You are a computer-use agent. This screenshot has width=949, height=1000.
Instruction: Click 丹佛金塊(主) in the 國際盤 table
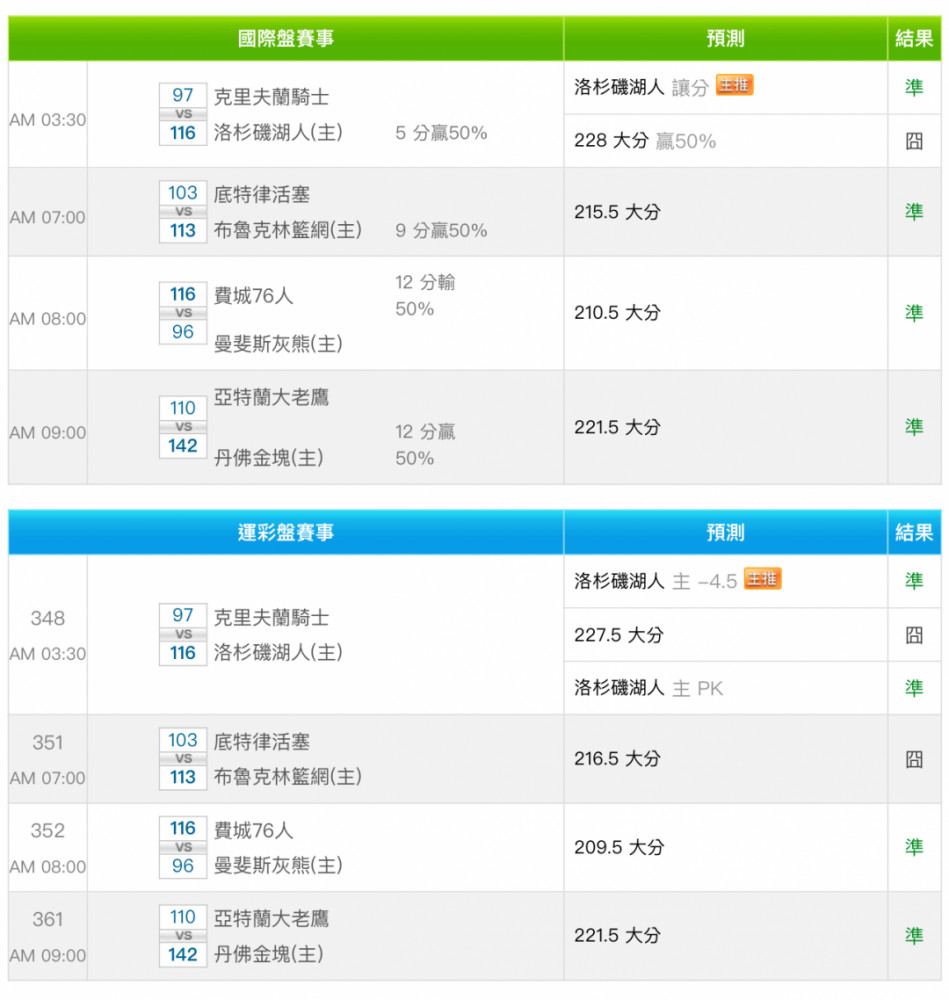[269, 457]
